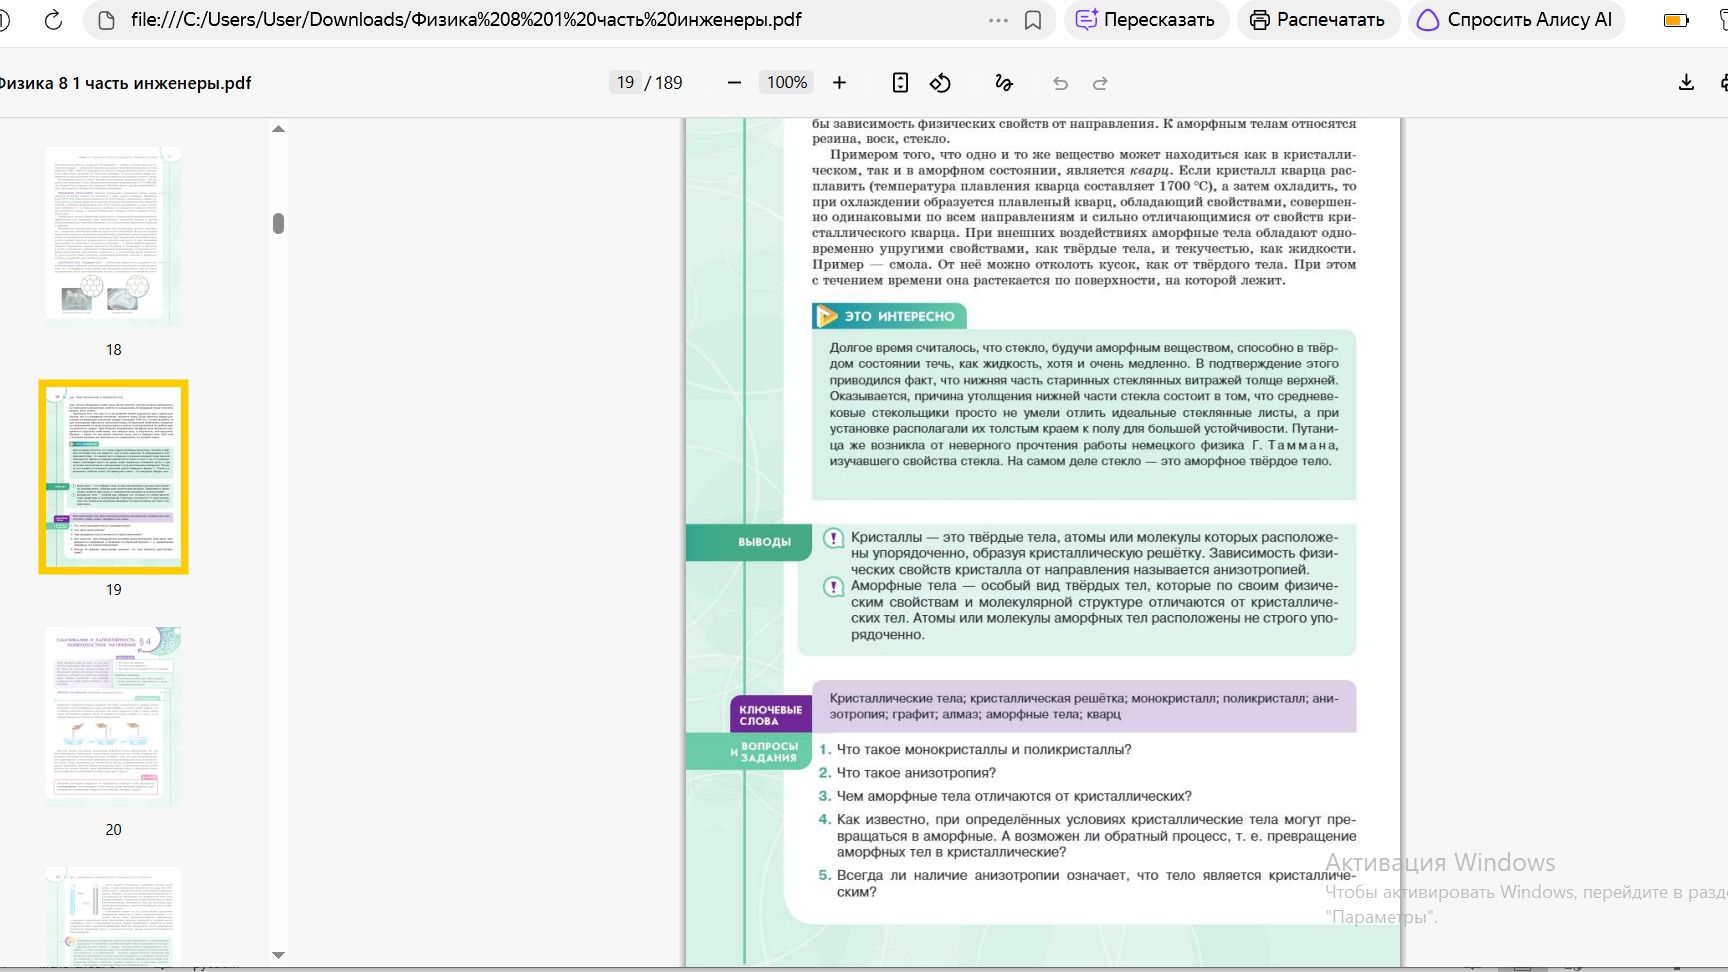Zoom out of the PDF
The width and height of the screenshot is (1728, 972).
point(734,83)
